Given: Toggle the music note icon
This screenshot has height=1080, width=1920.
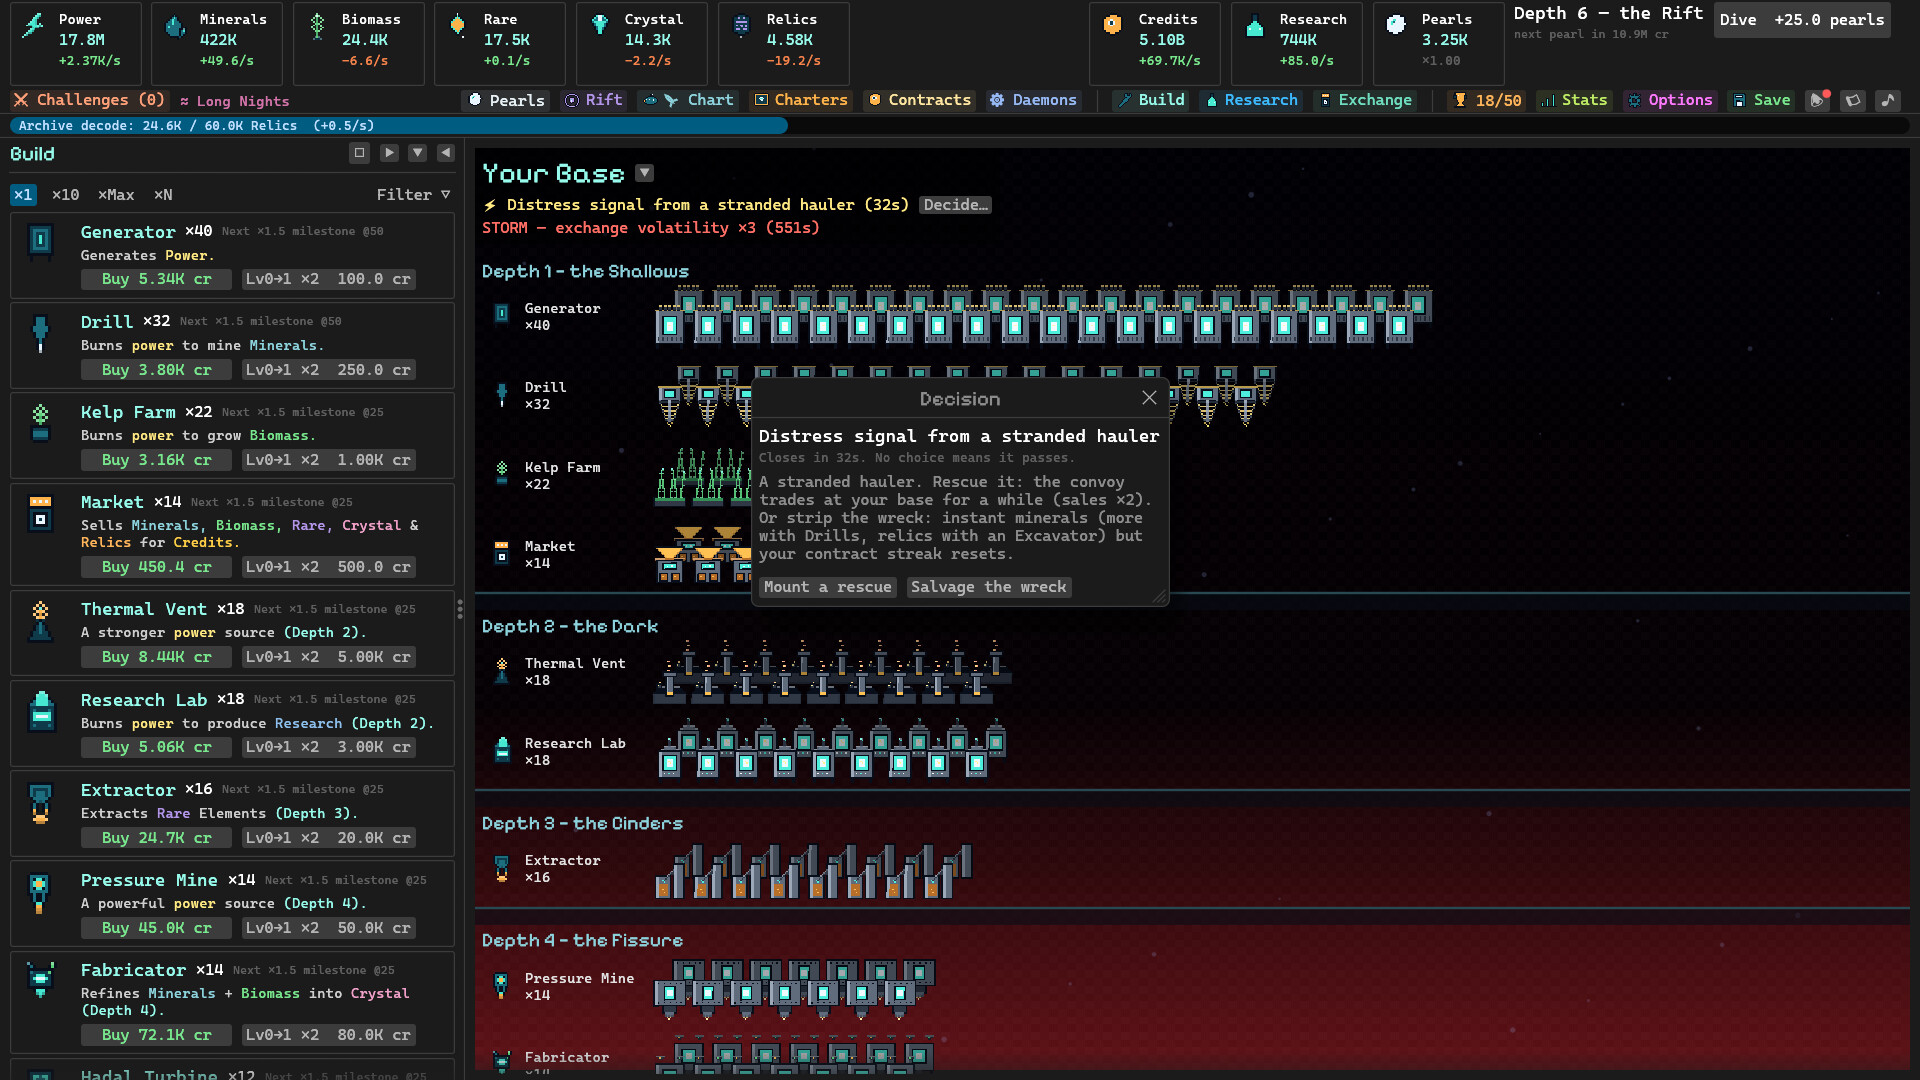Looking at the screenshot, I should pyautogui.click(x=1888, y=100).
